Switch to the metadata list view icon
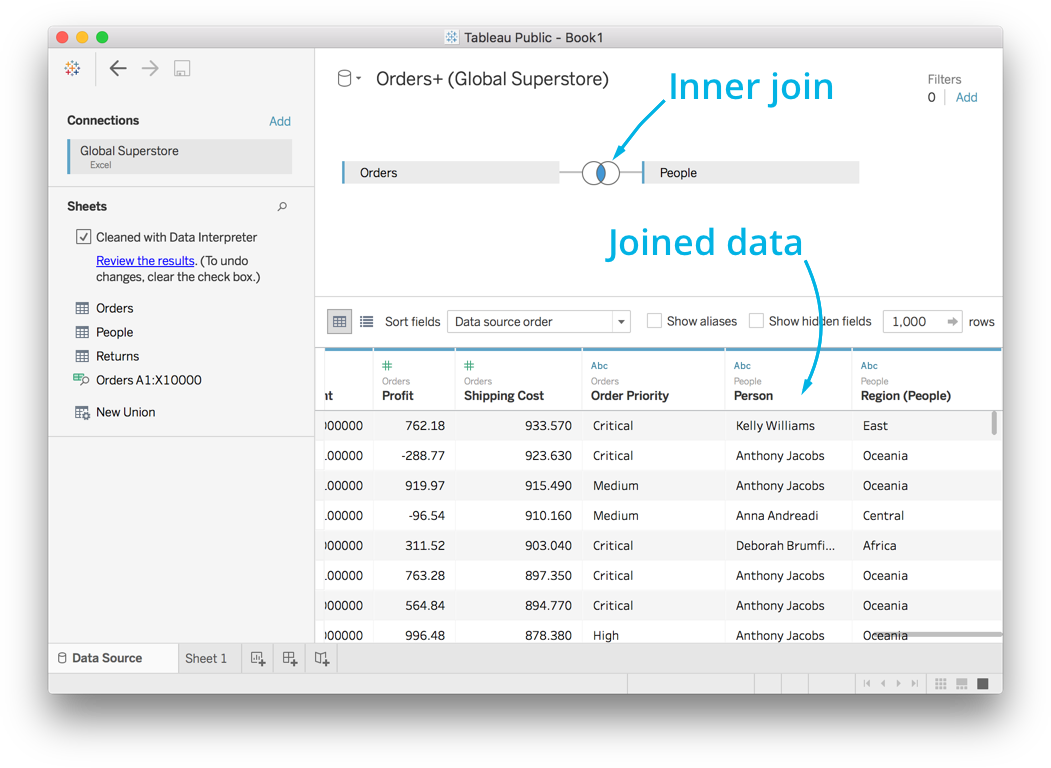 [367, 322]
